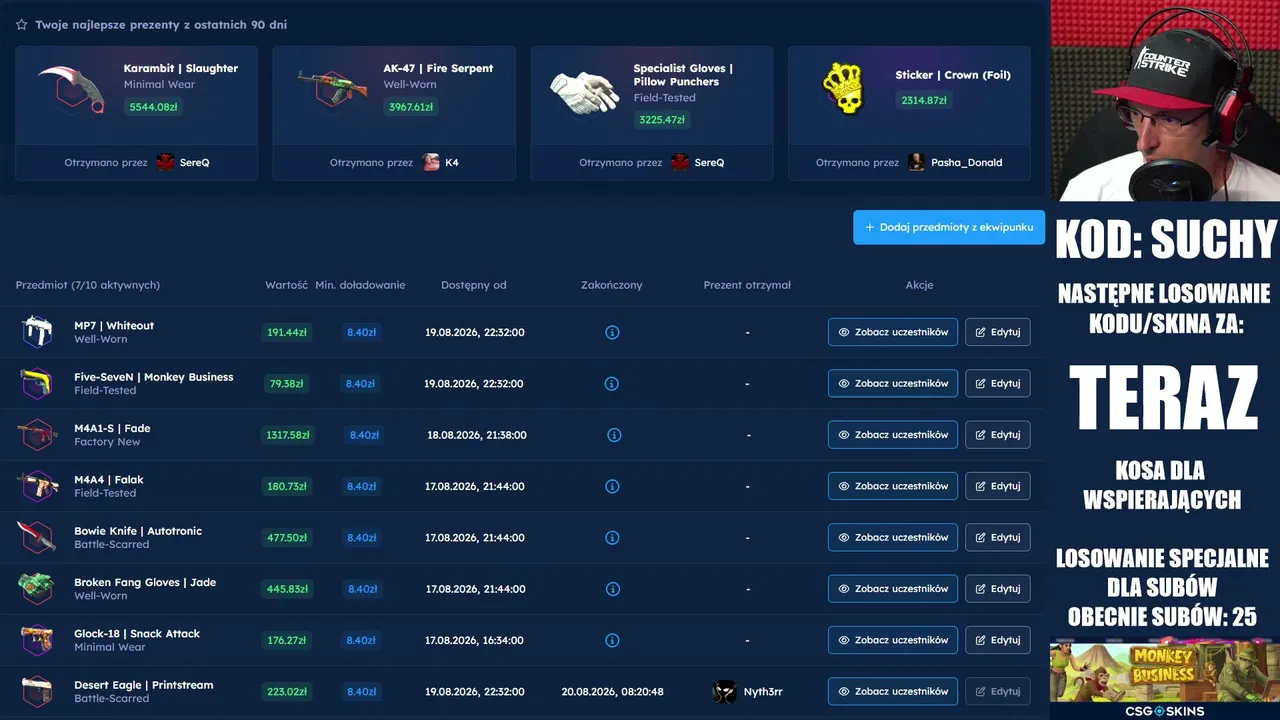Click the AK-47 Fire Serpent image

pyautogui.click(x=332, y=88)
